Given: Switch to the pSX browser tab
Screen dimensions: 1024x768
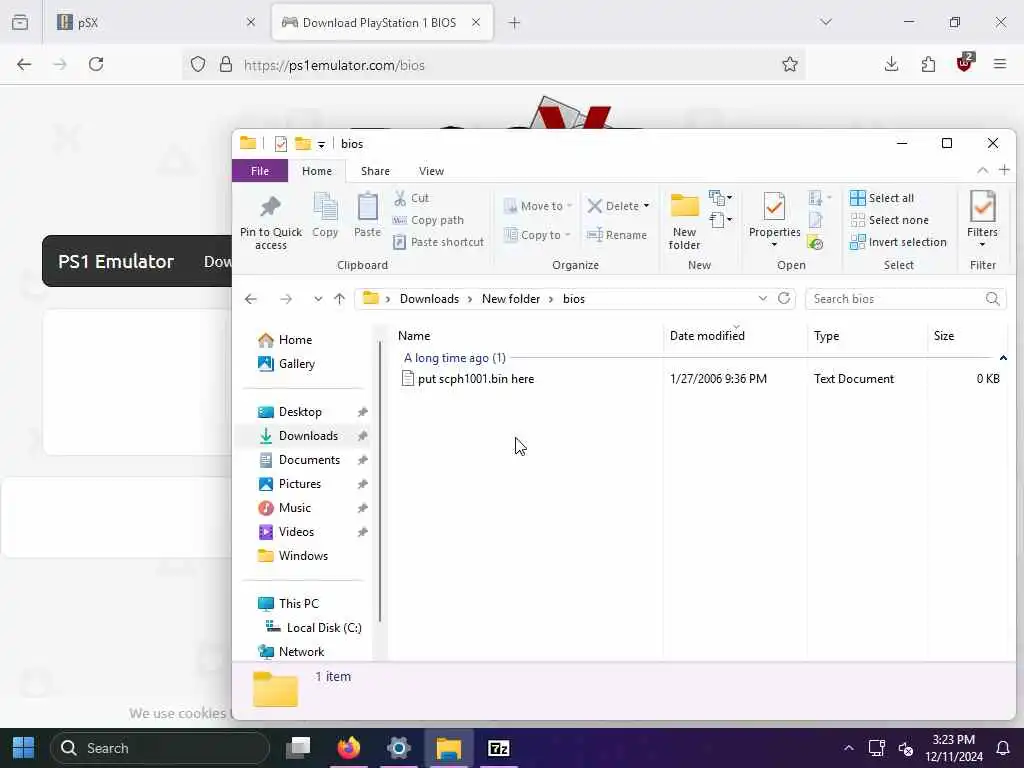Looking at the screenshot, I should click(x=155, y=23).
